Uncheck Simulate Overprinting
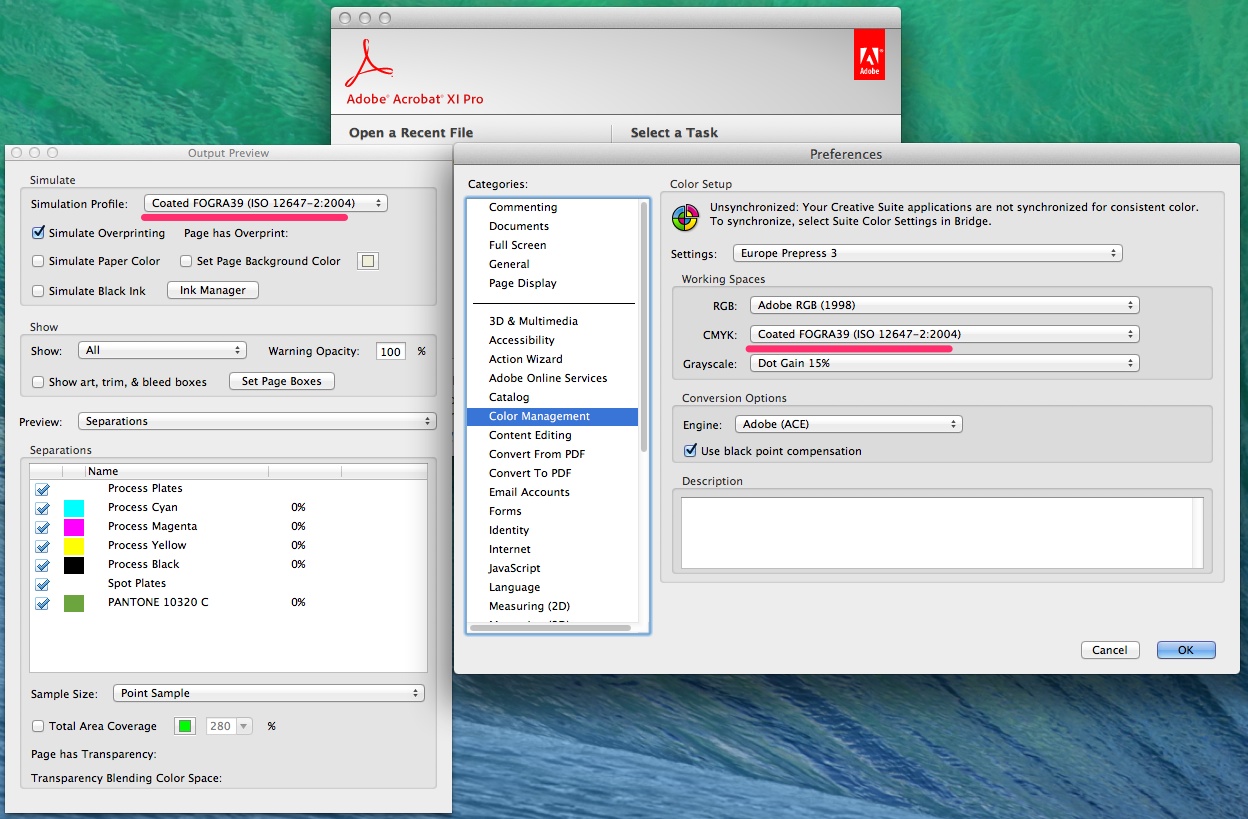The image size is (1248, 819). click(38, 233)
